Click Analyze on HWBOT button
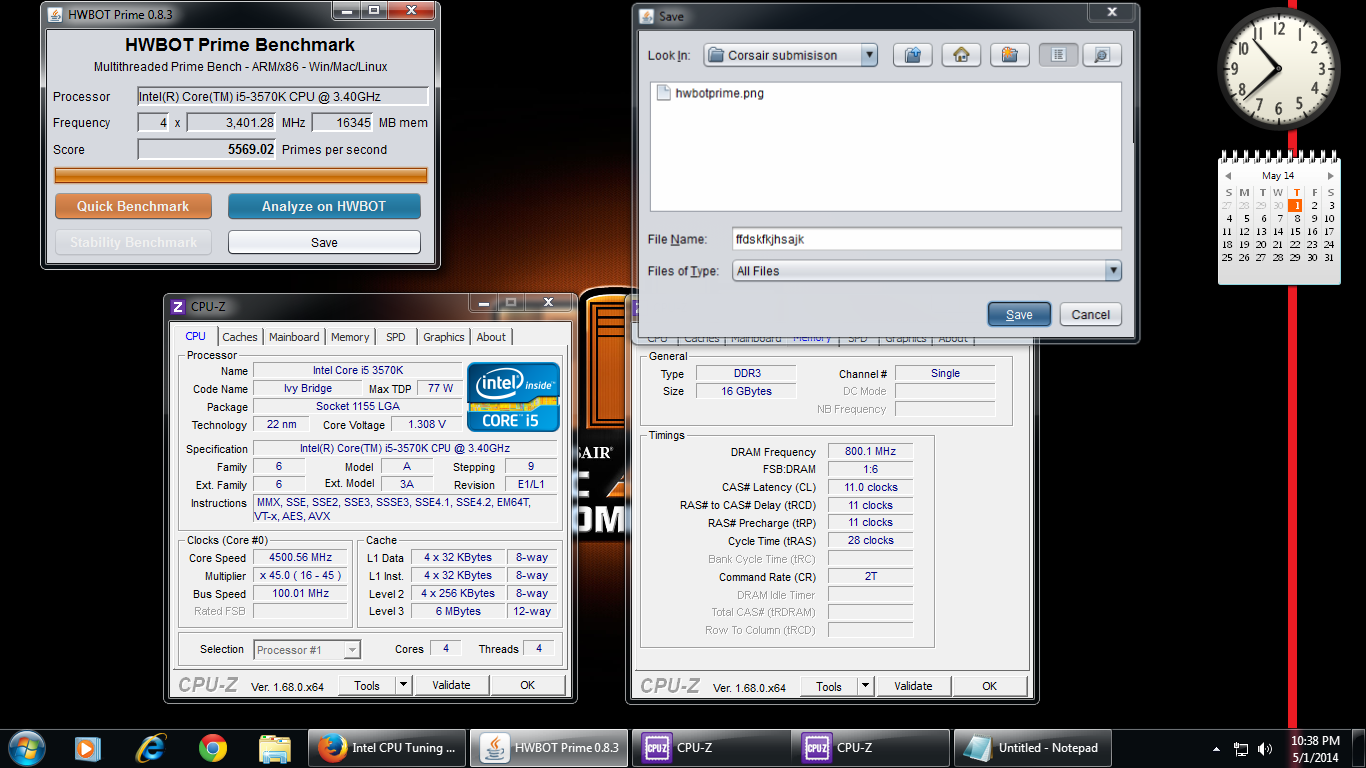The image size is (1366, 768). pyautogui.click(x=324, y=206)
